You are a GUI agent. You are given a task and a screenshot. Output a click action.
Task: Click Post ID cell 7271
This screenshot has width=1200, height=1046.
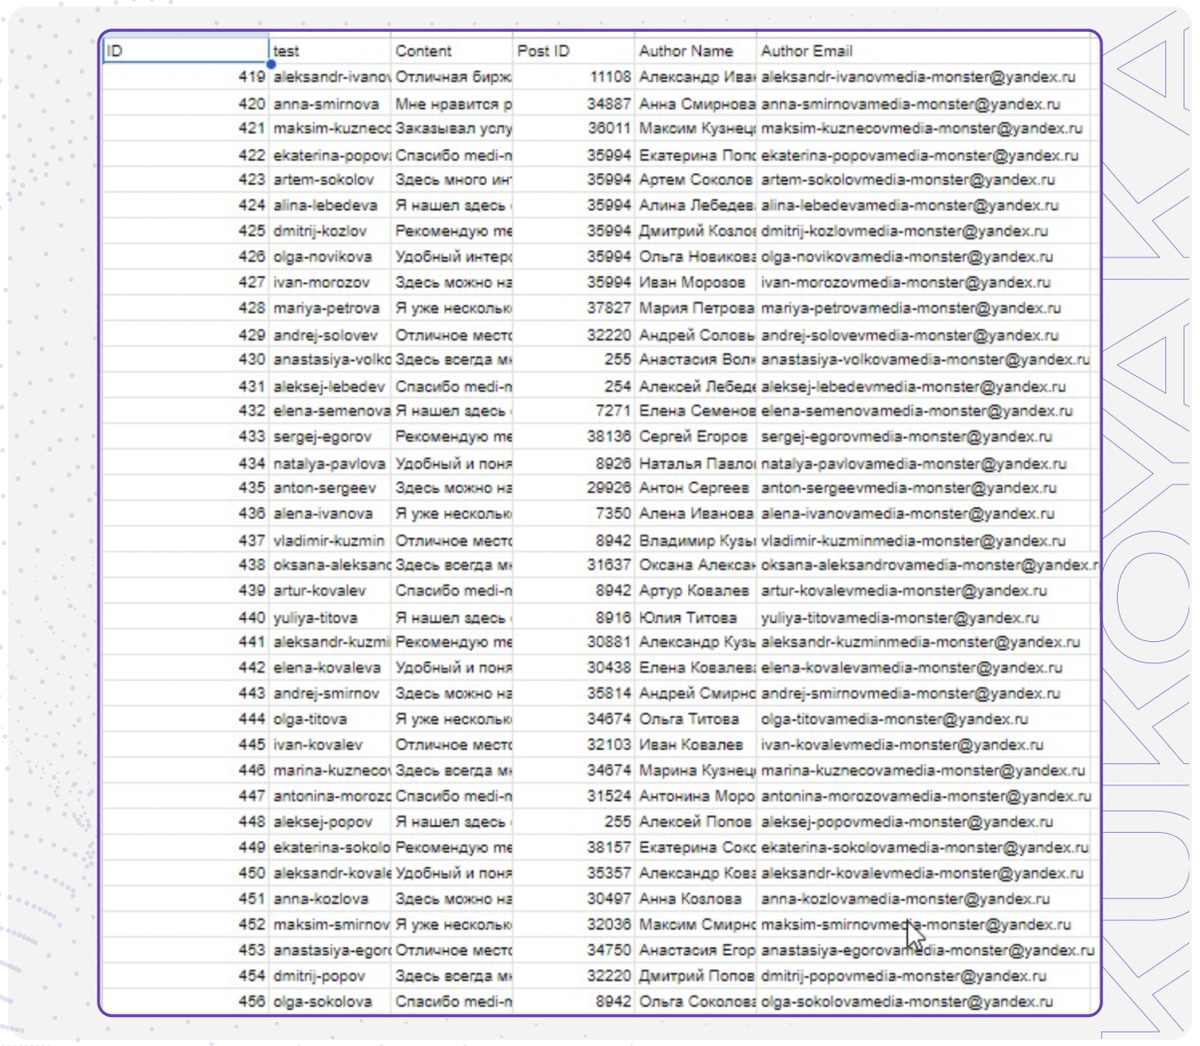tap(574, 410)
